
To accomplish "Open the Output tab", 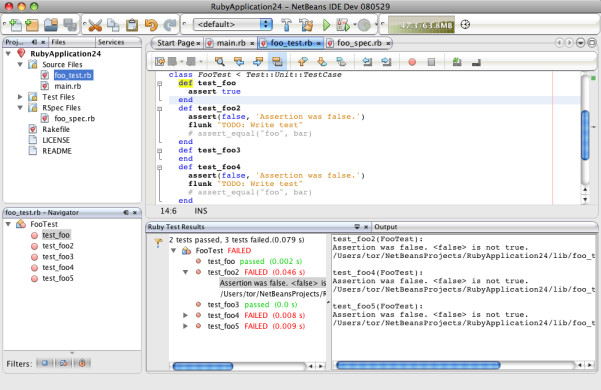I will tap(386, 227).
